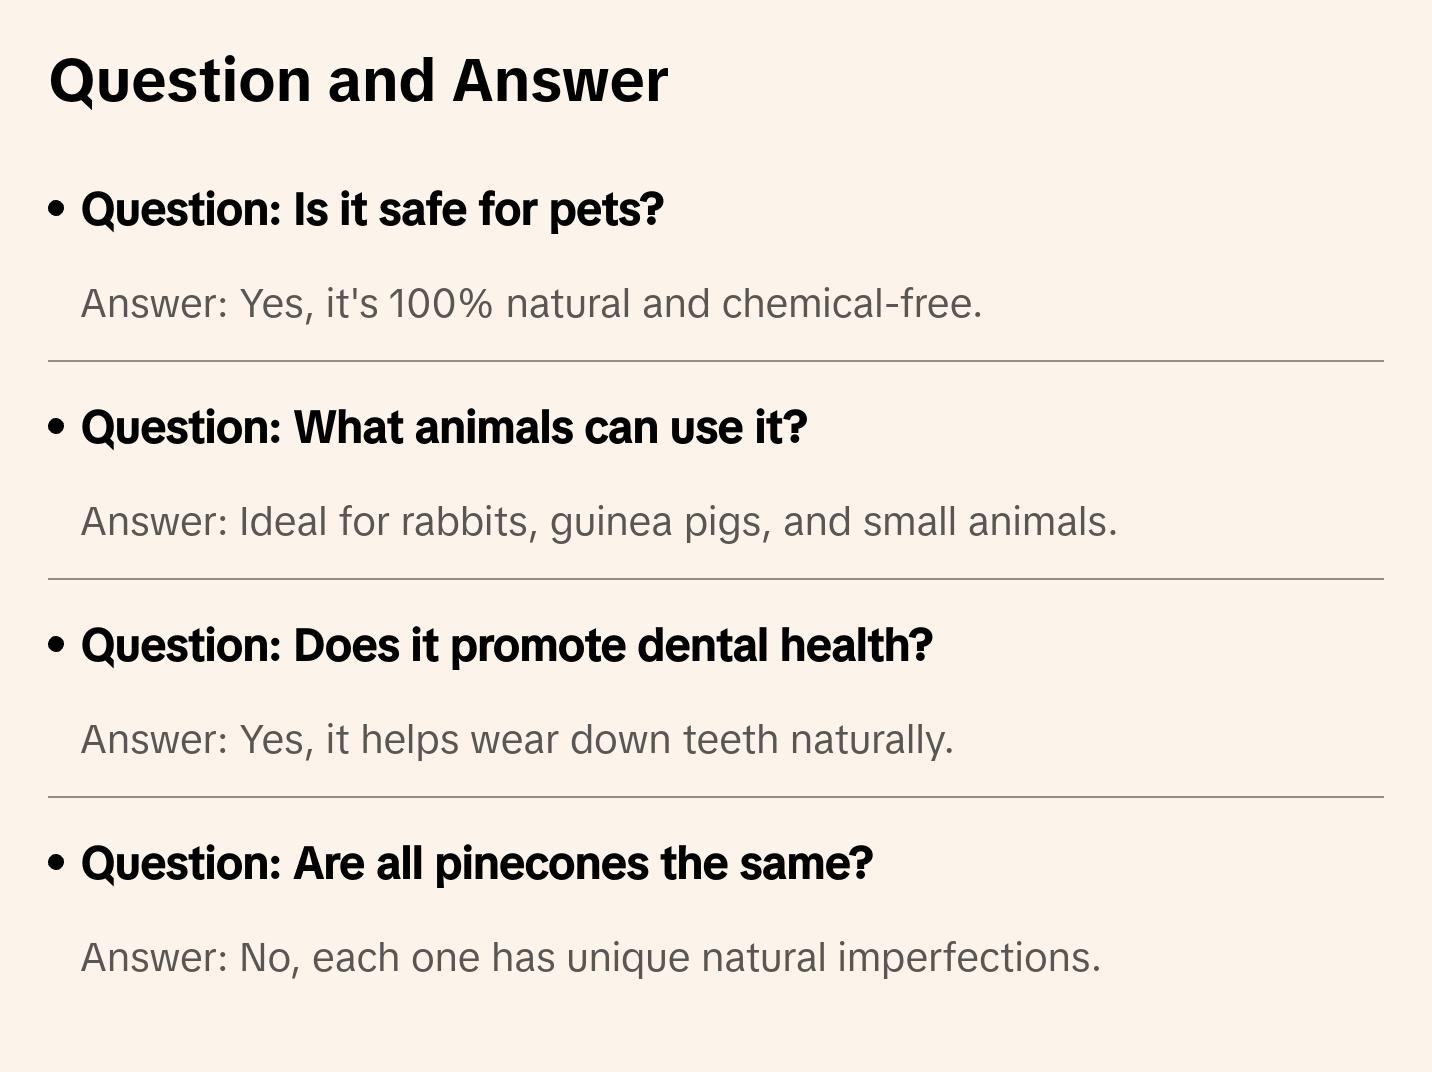Click the bullet beside the dental health question

click(57, 646)
